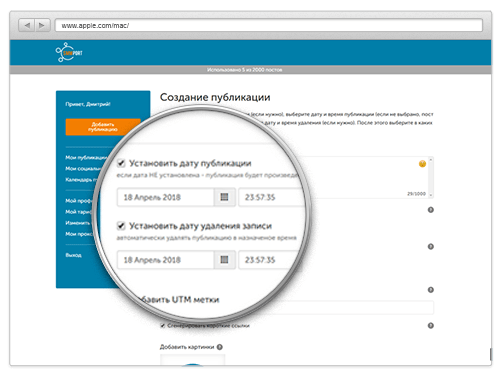Click the 23:57:35 publication time field

click(272, 197)
